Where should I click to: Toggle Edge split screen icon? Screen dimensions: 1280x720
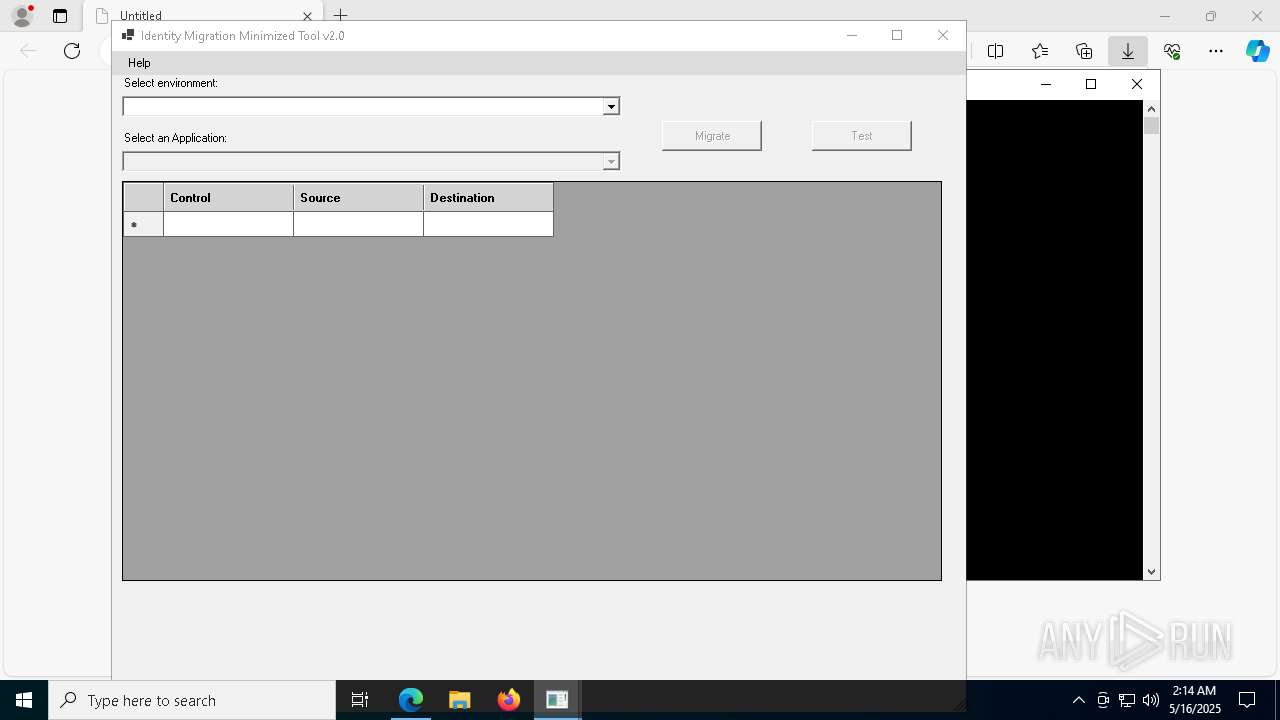996,51
